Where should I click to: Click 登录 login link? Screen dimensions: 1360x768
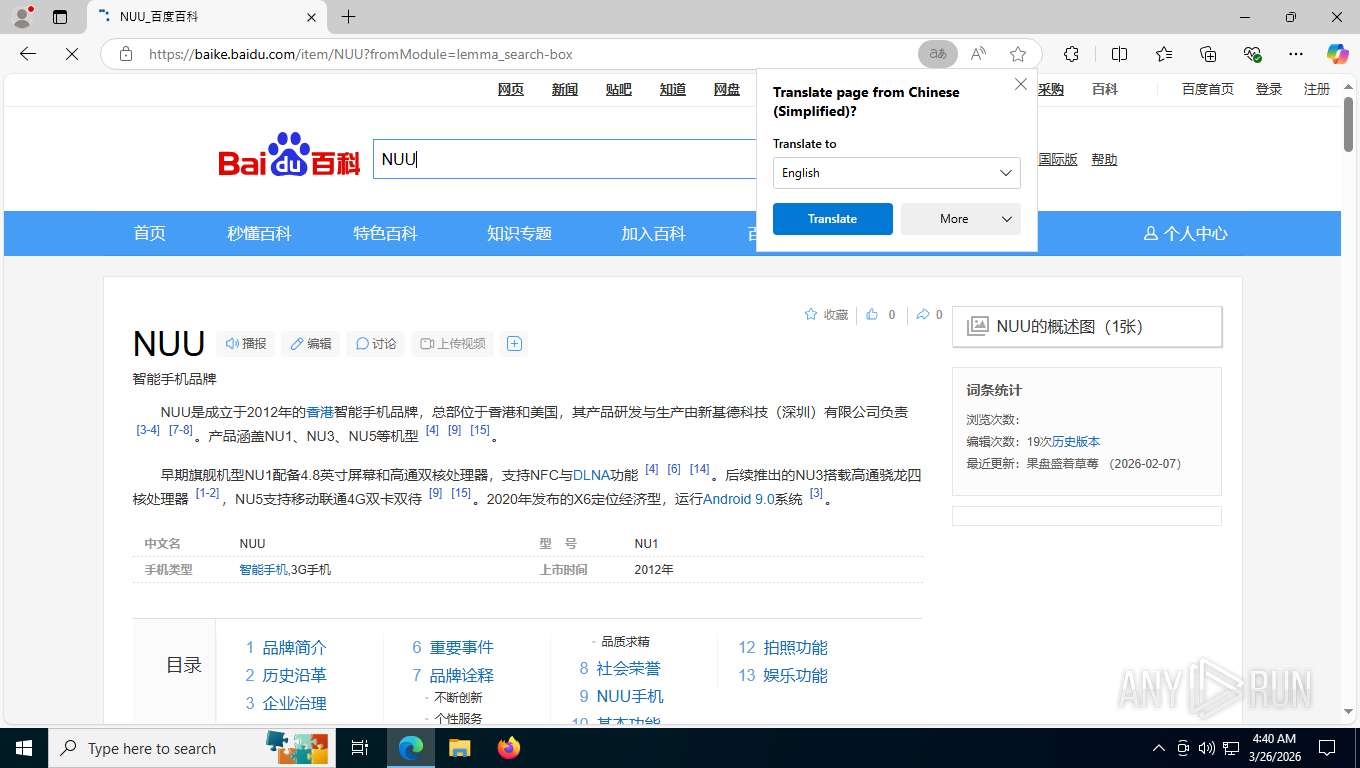pos(1269,89)
